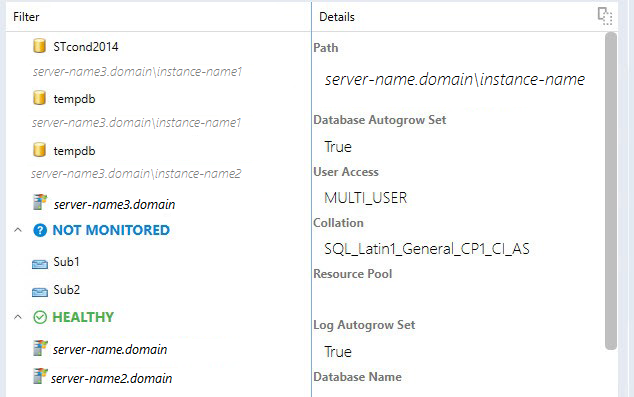The image size is (634, 397).
Task: Click the Database Autogrow Set True value
Action: coord(338,147)
